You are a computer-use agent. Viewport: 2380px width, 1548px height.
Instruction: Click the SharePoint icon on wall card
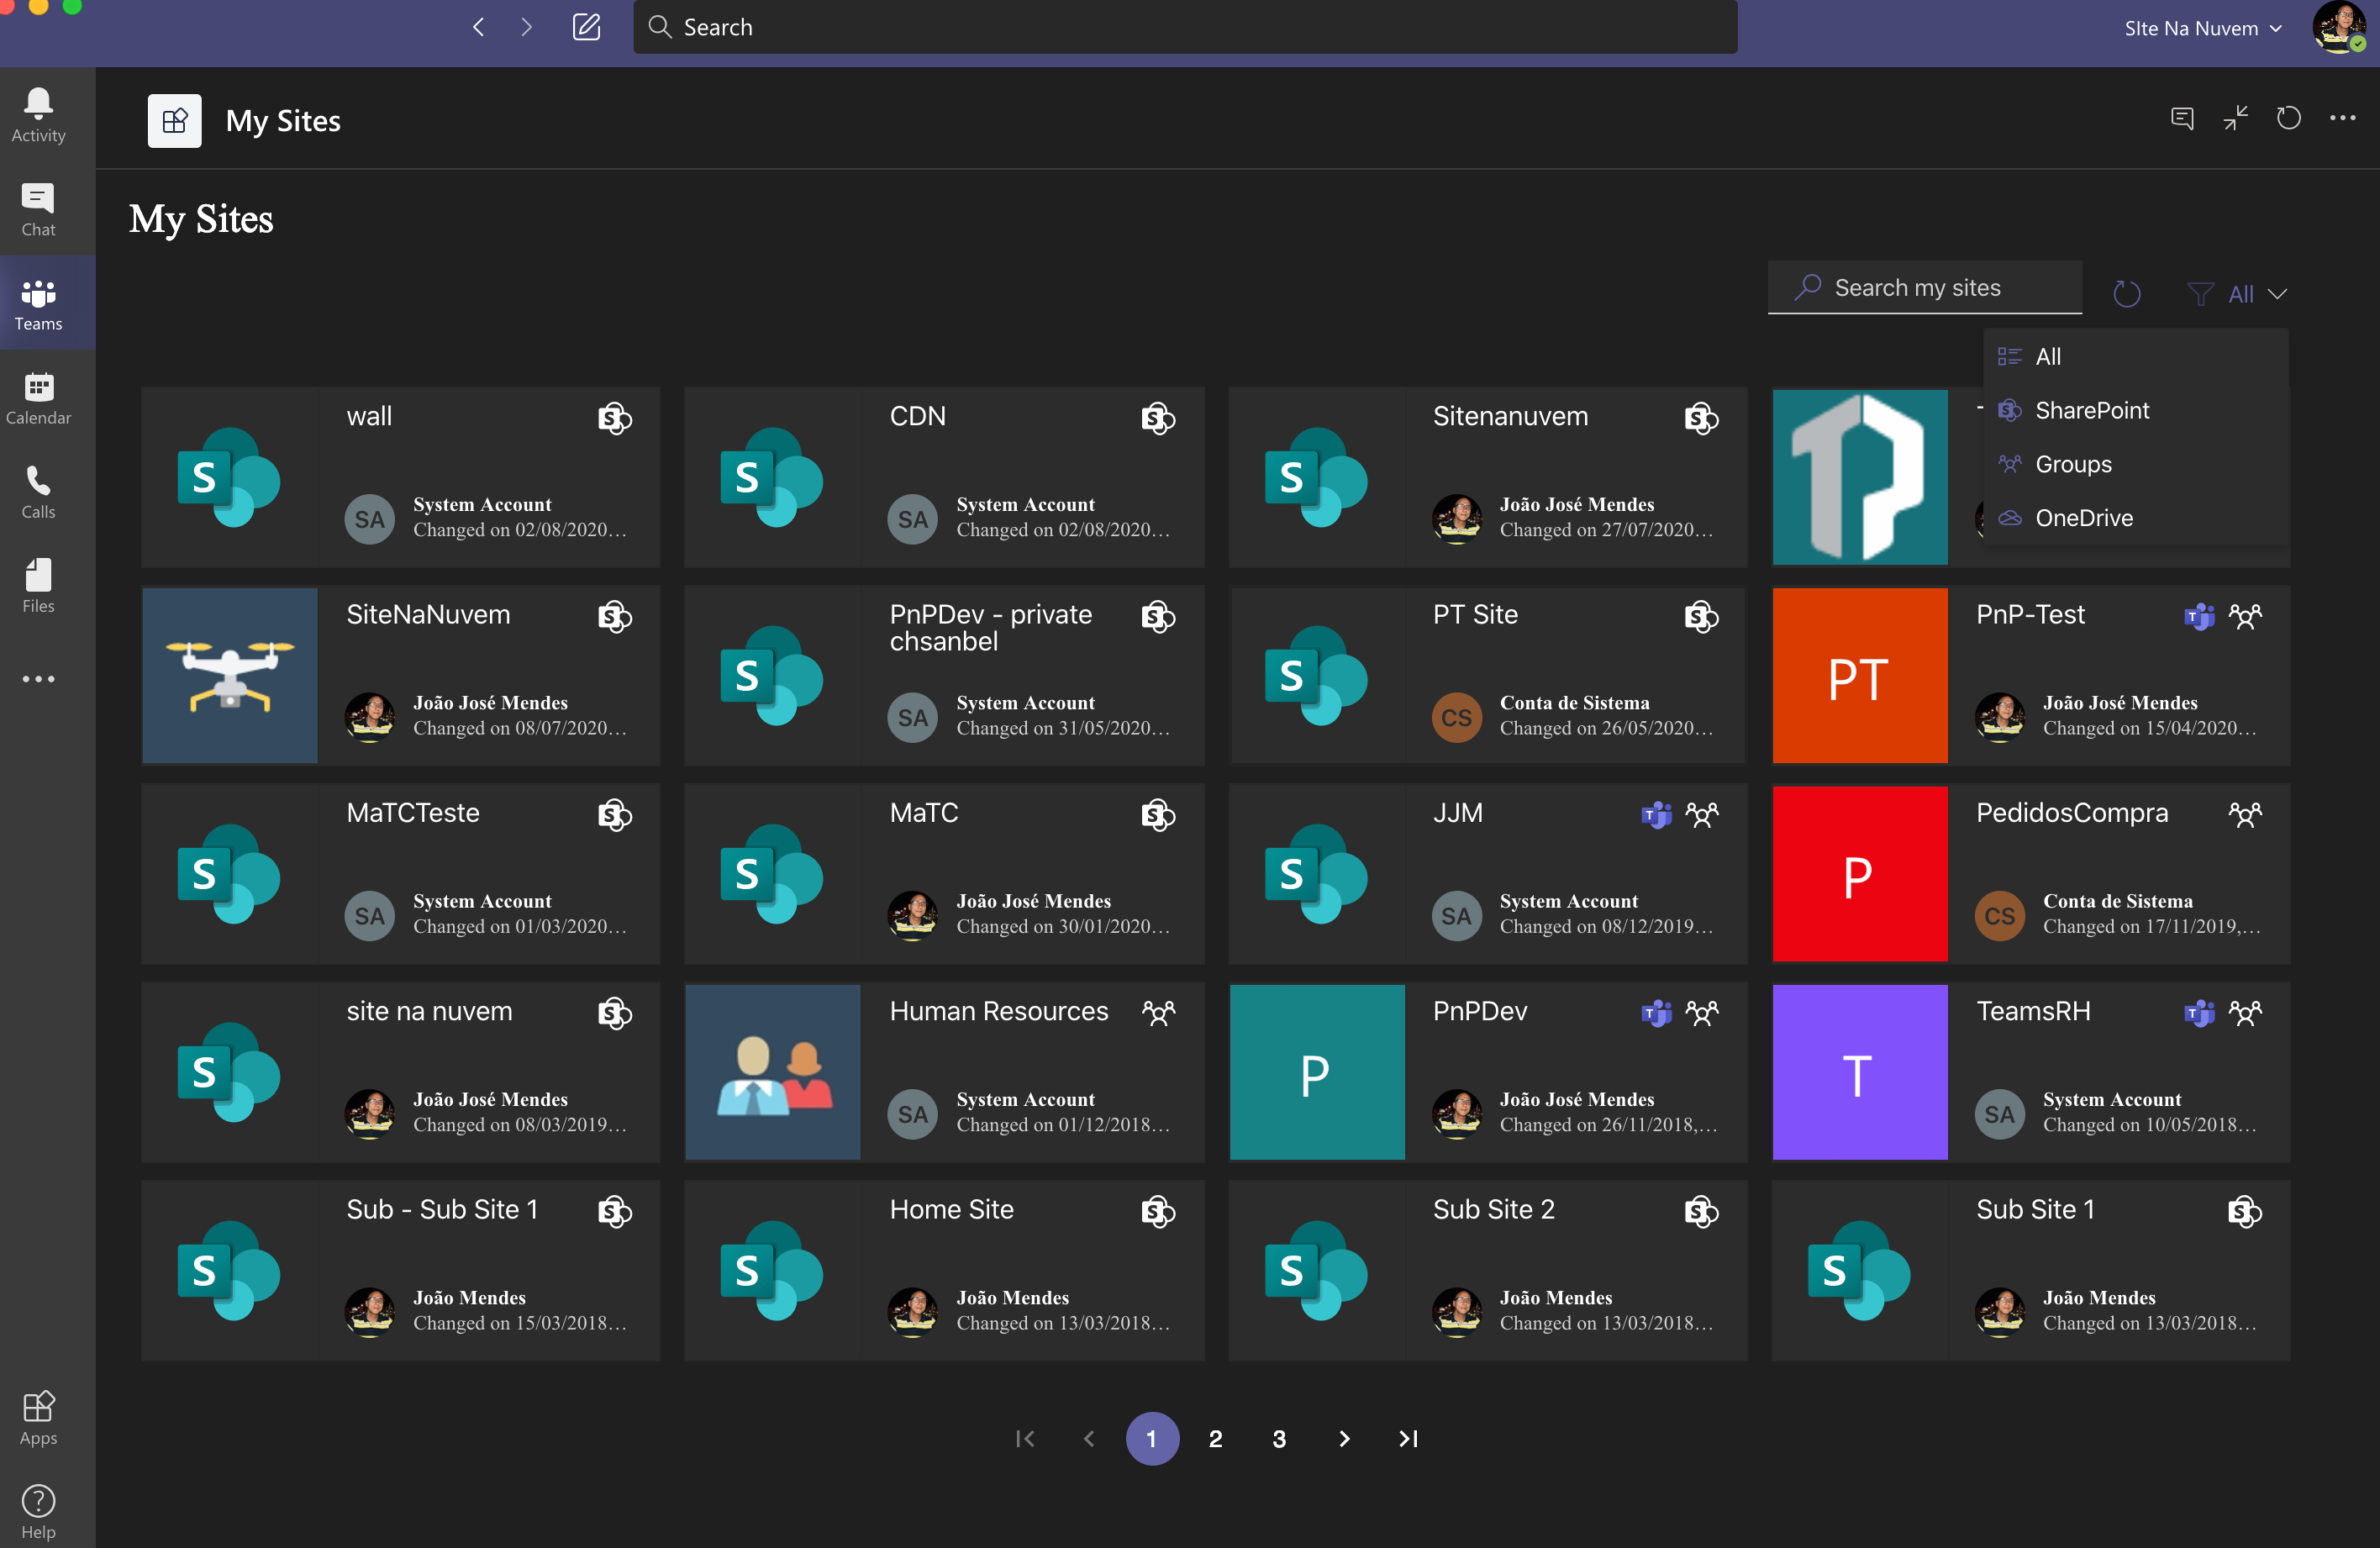(615, 418)
